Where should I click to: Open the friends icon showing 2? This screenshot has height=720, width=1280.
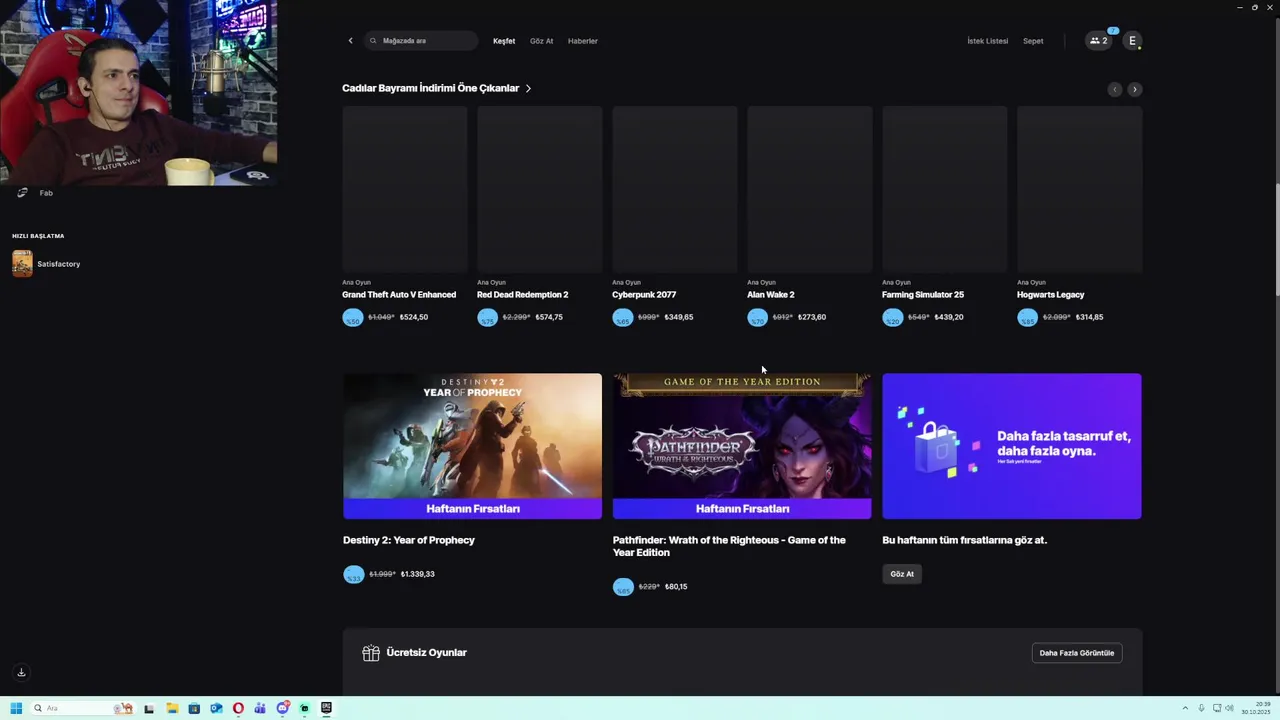pyautogui.click(x=1099, y=41)
